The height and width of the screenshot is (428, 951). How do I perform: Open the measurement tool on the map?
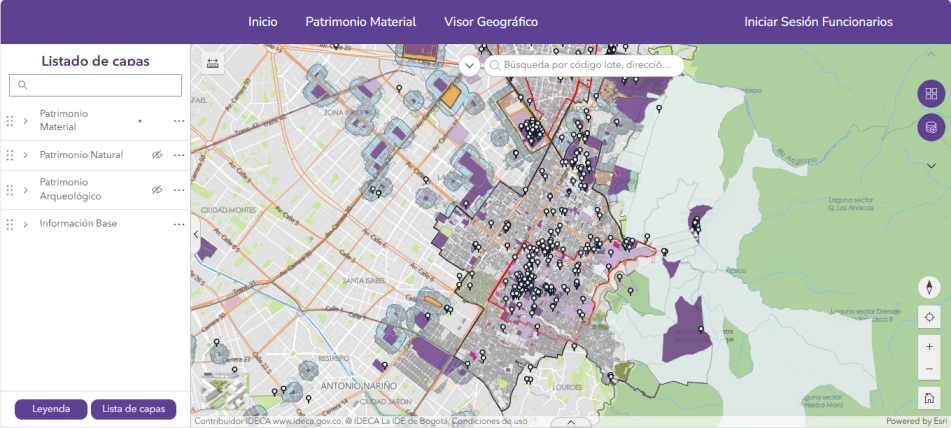pos(212,64)
